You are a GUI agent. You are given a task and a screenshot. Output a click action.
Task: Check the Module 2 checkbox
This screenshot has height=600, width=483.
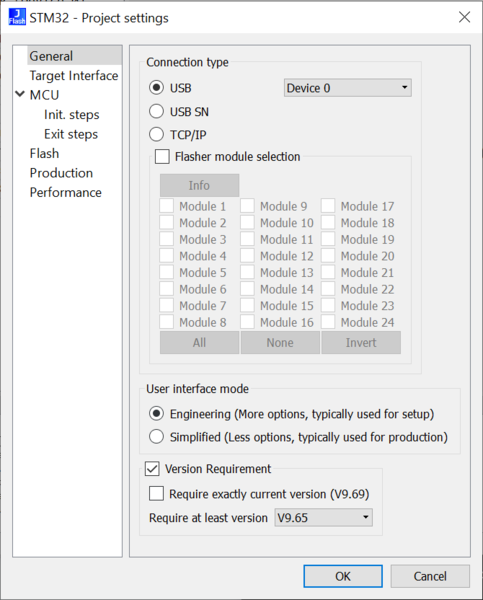click(166, 222)
